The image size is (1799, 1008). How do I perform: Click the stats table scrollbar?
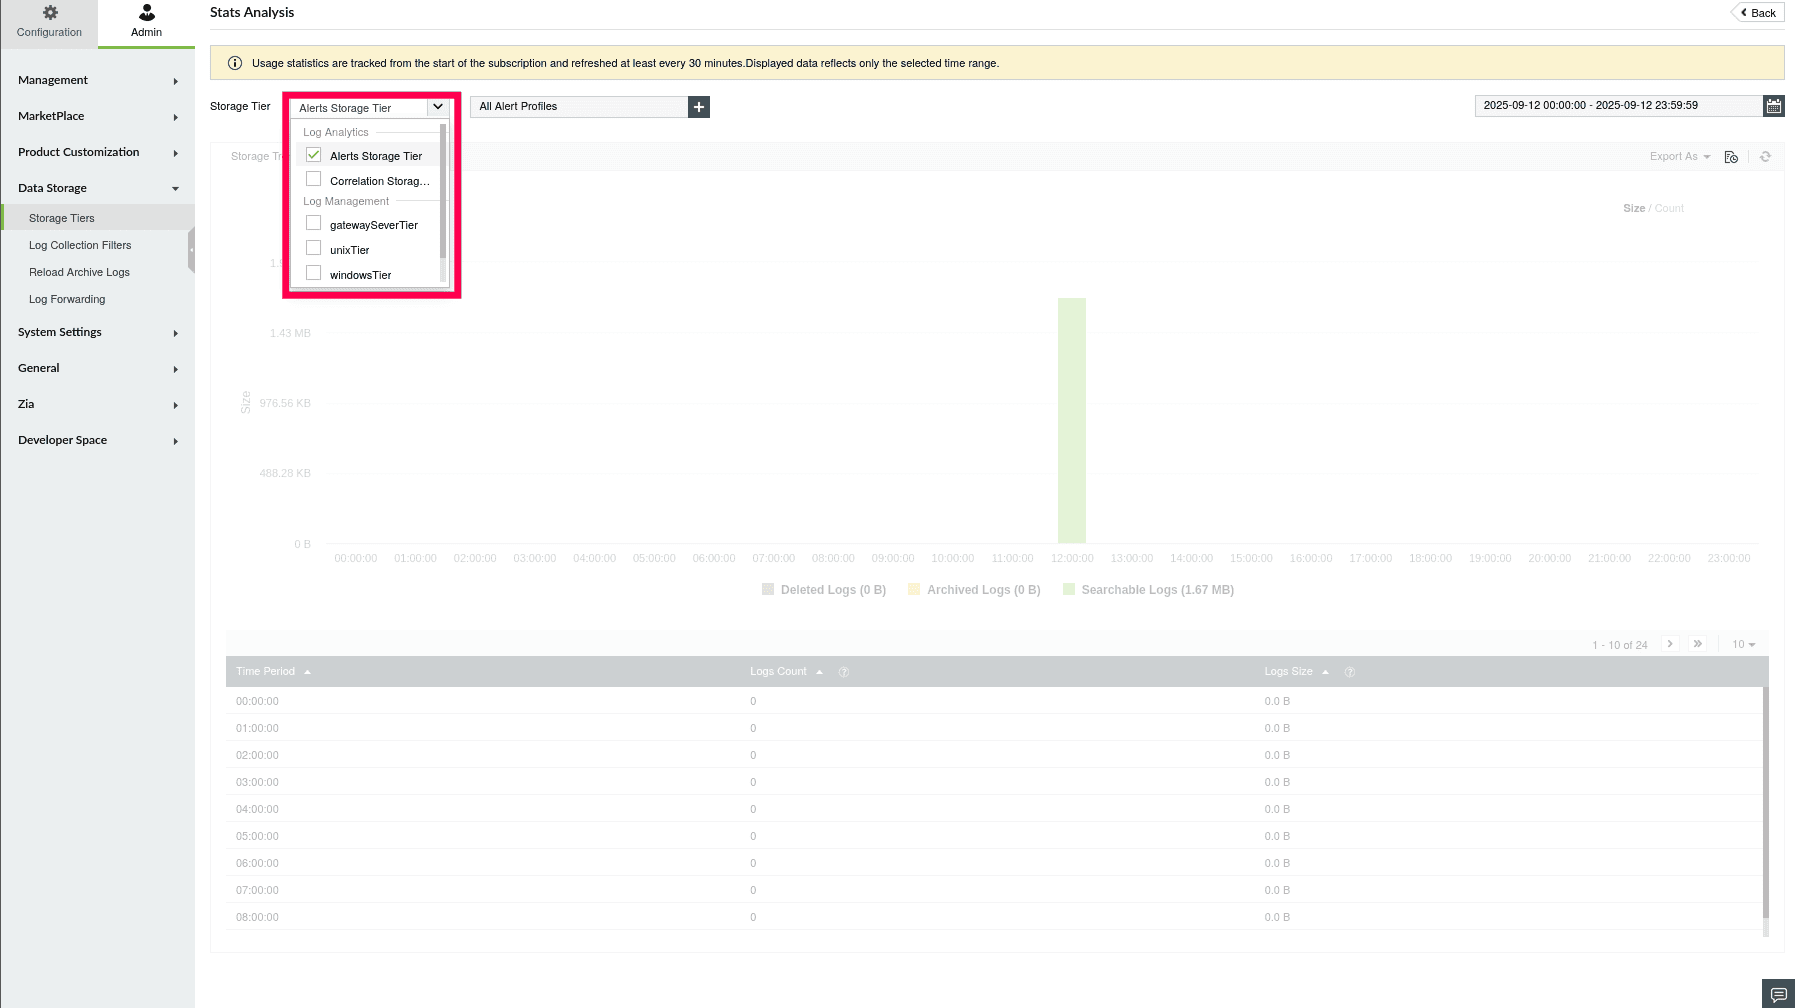click(x=1765, y=800)
